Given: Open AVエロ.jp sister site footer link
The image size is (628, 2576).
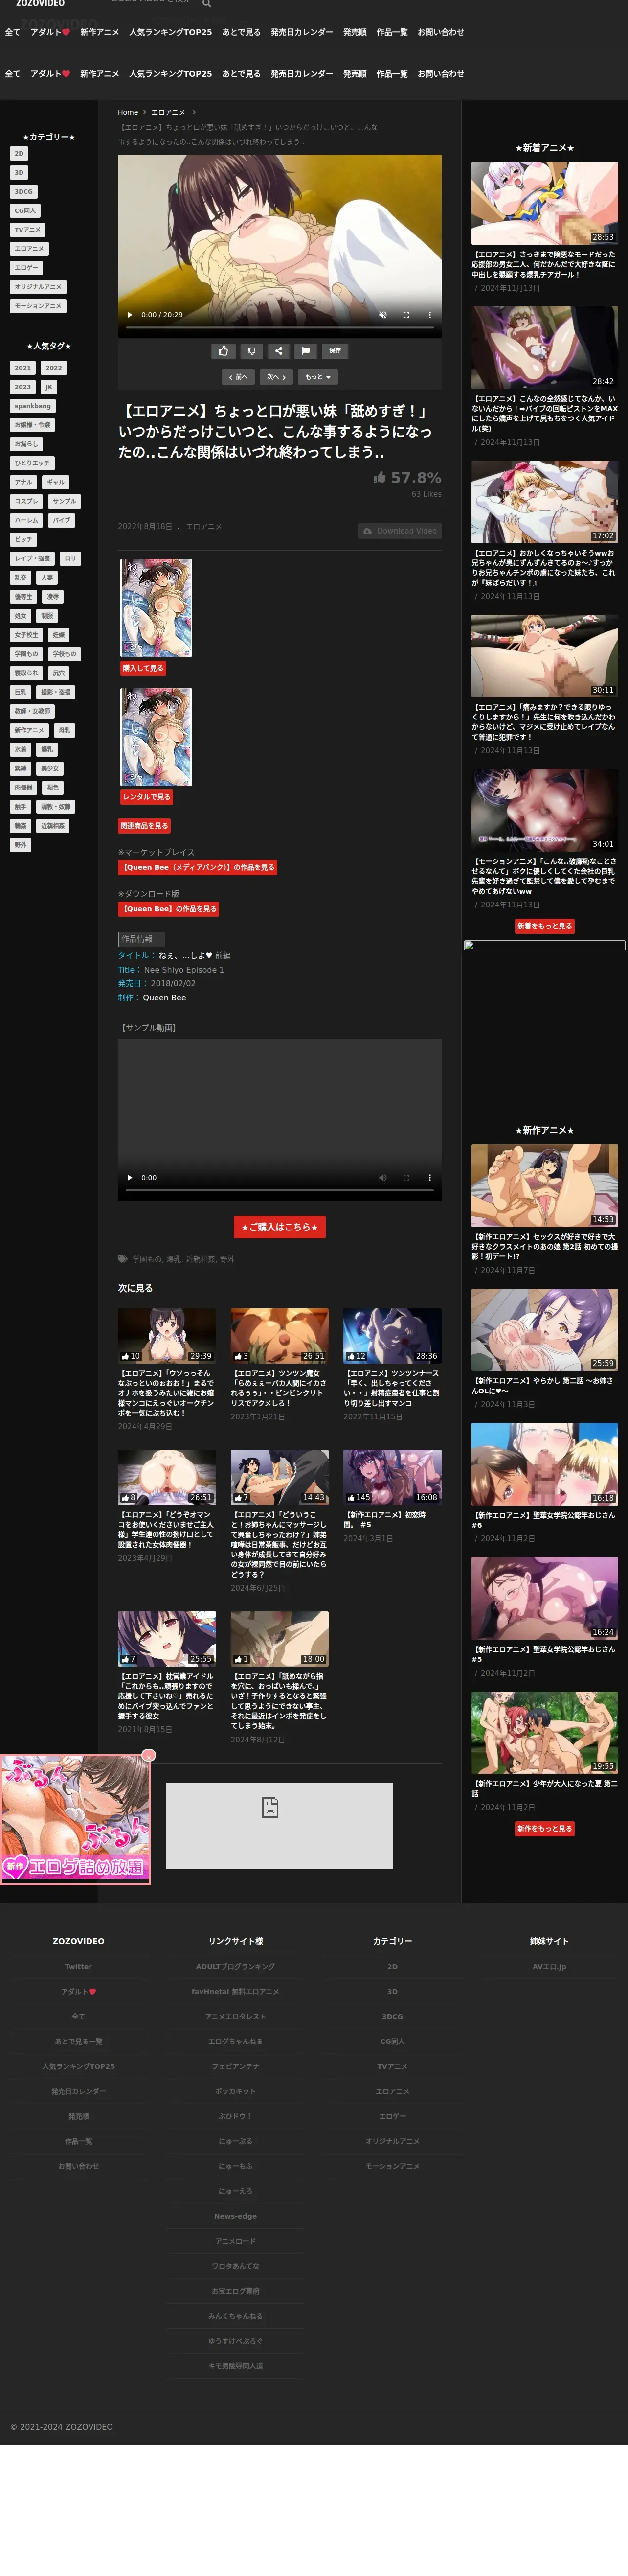Looking at the screenshot, I should pyautogui.click(x=549, y=1966).
